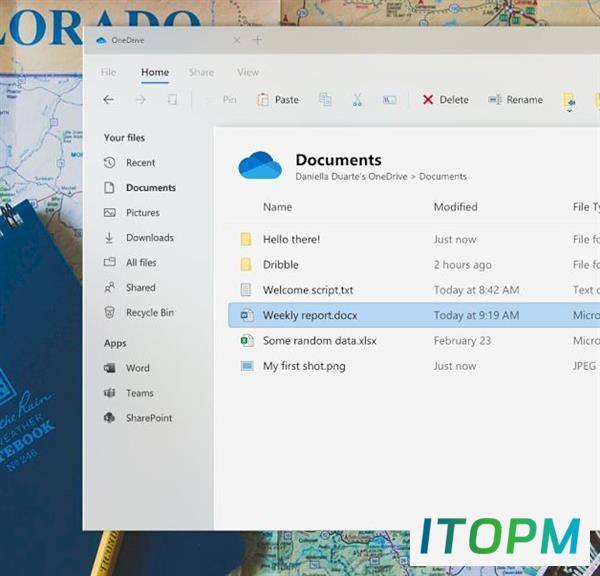Viewport: 600px width, 576px height.
Task: Click the Cut scissors icon
Action: 357,100
